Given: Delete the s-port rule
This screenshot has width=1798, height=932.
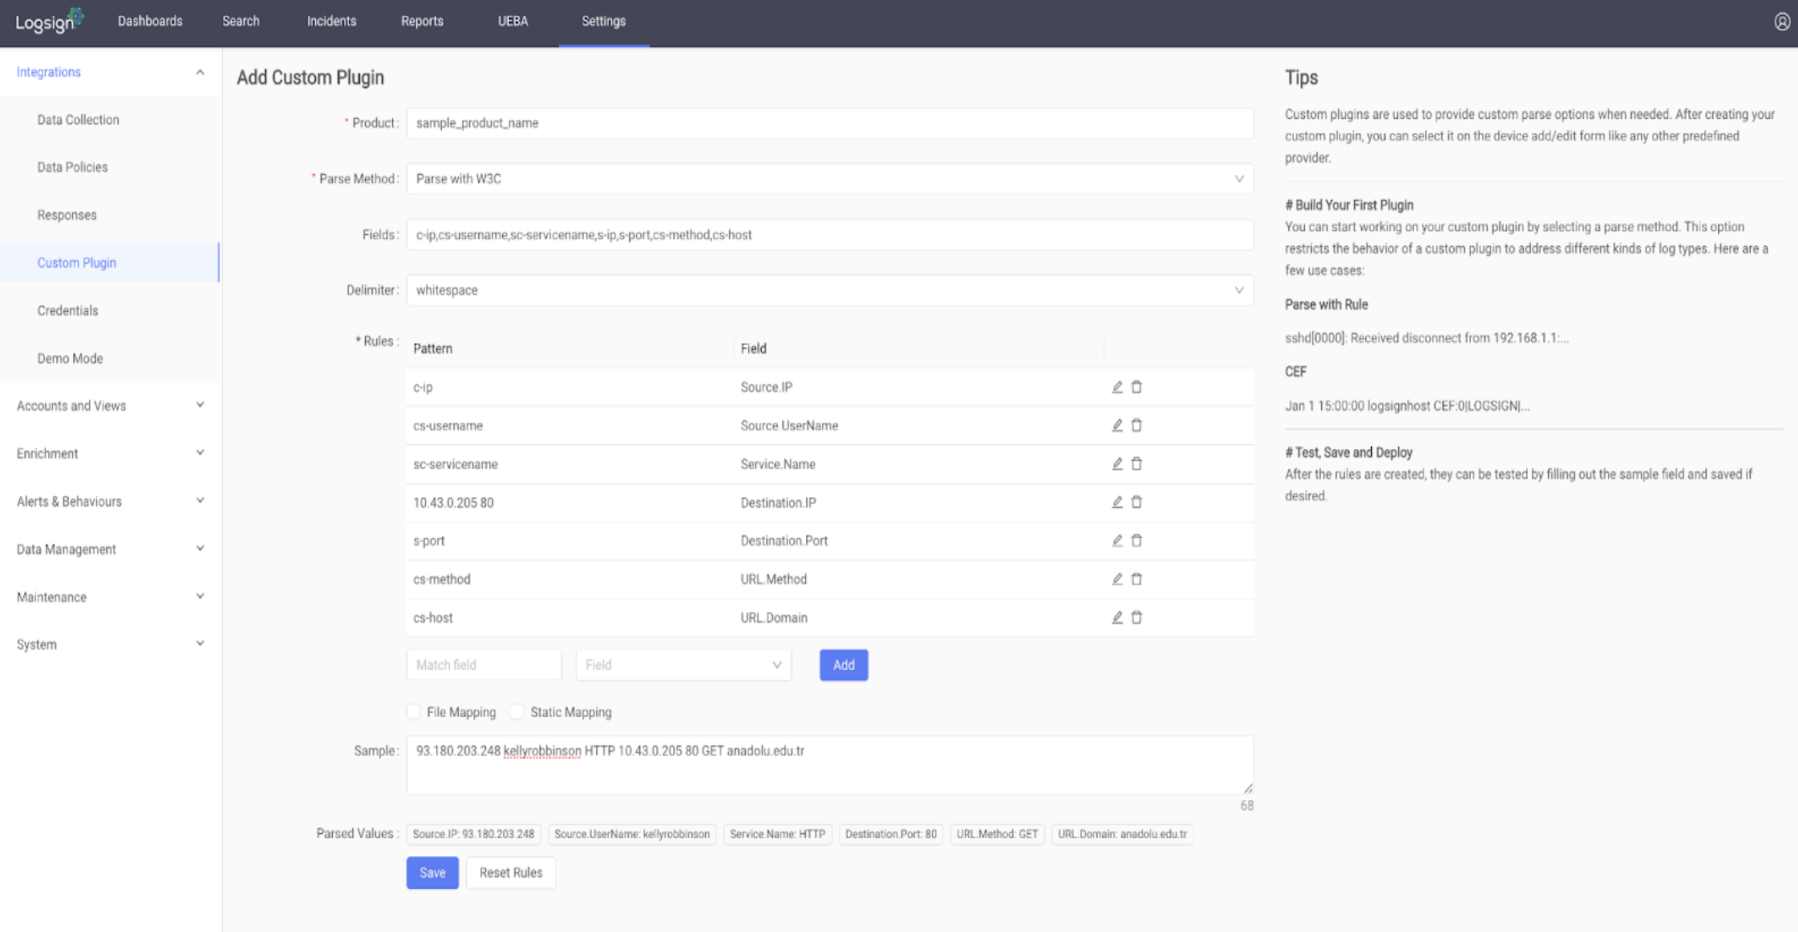Looking at the screenshot, I should (x=1137, y=540).
